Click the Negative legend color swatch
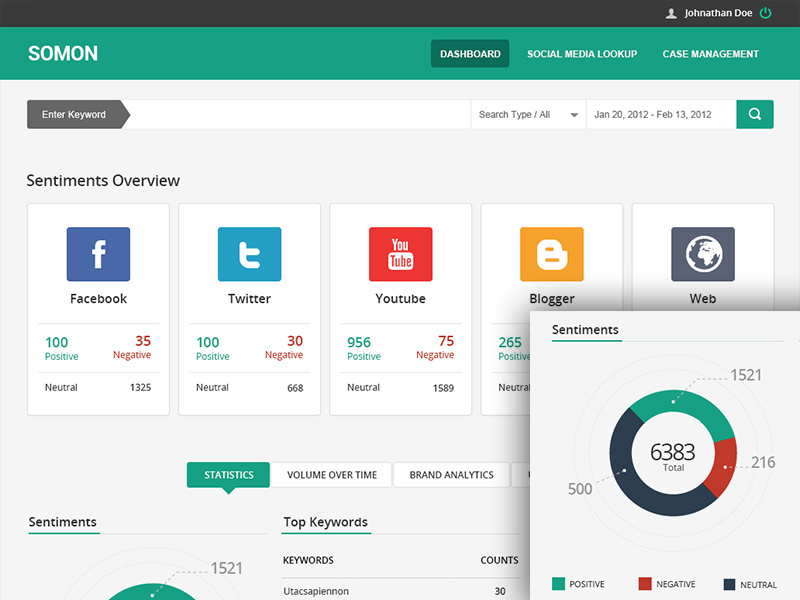The image size is (800, 600). [x=645, y=584]
